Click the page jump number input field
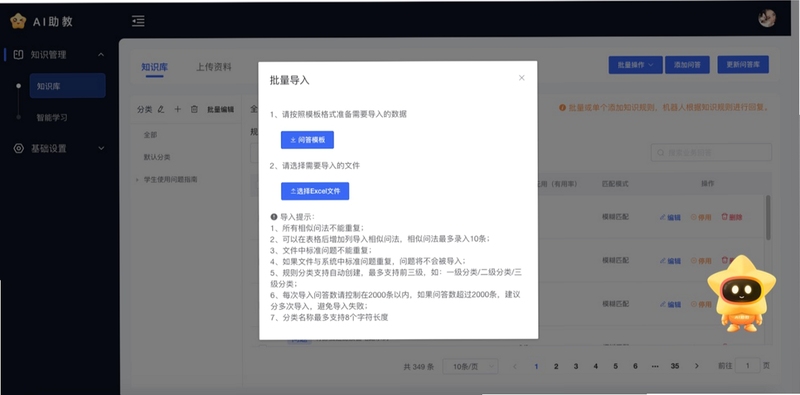800x395 pixels. coord(747,366)
